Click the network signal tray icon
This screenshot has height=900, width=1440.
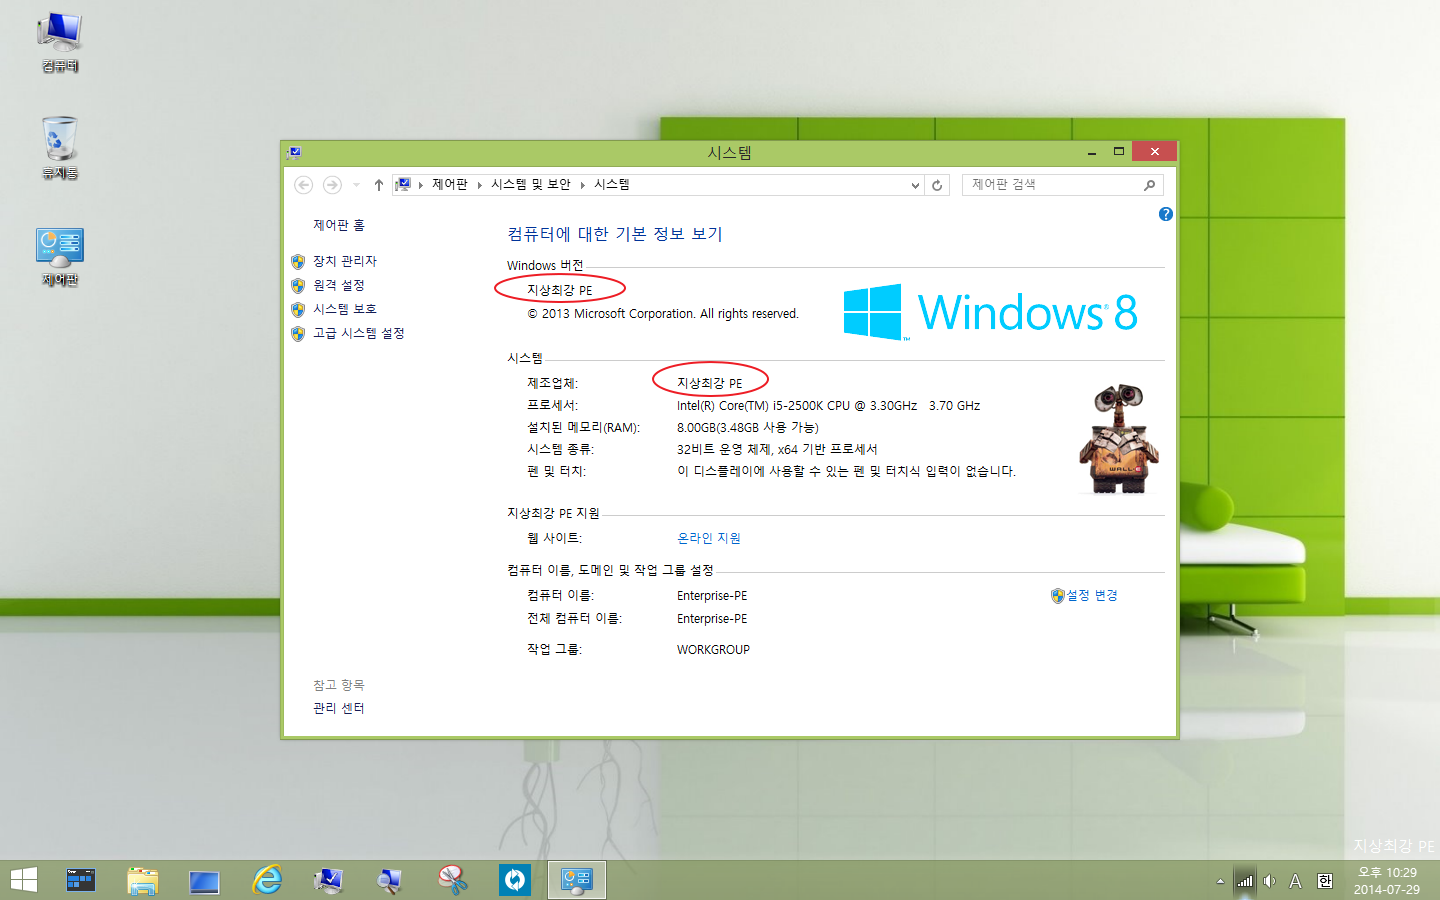coord(1245,881)
